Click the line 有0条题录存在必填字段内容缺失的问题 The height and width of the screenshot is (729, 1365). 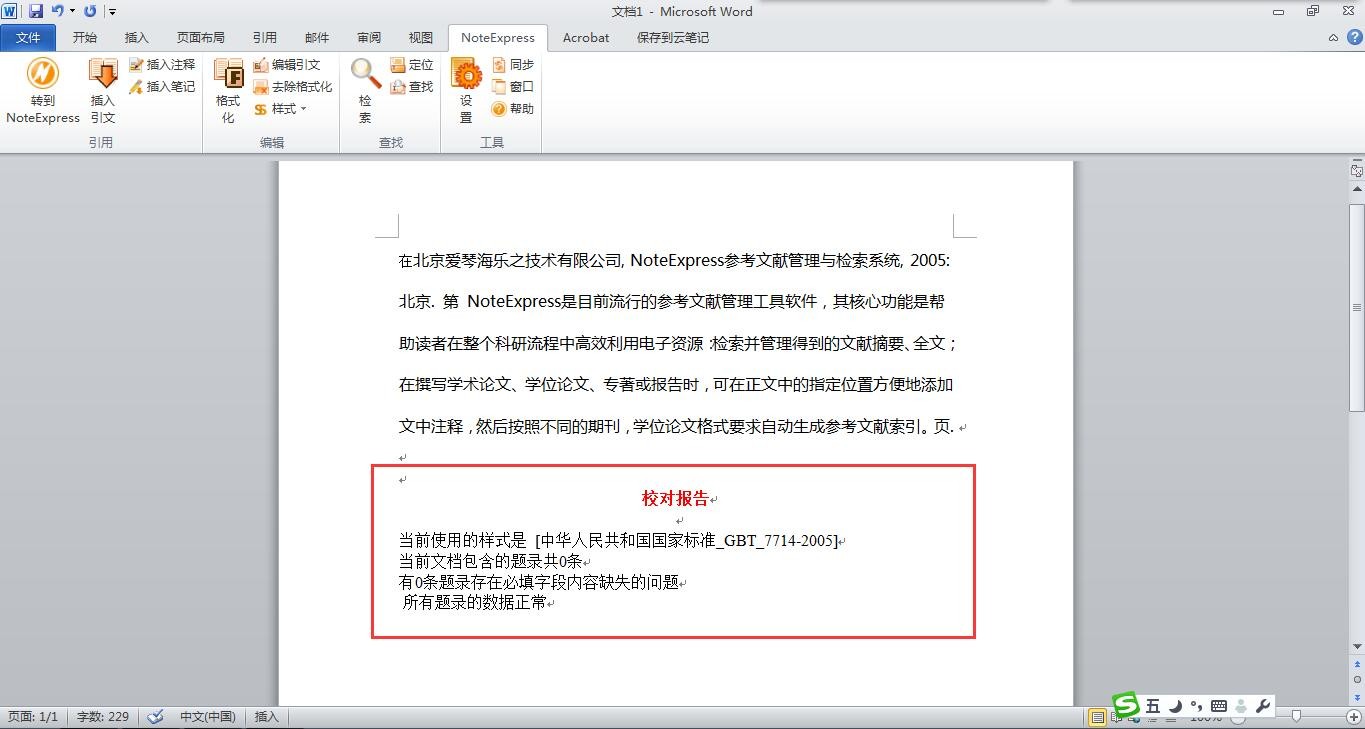[x=539, y=582]
